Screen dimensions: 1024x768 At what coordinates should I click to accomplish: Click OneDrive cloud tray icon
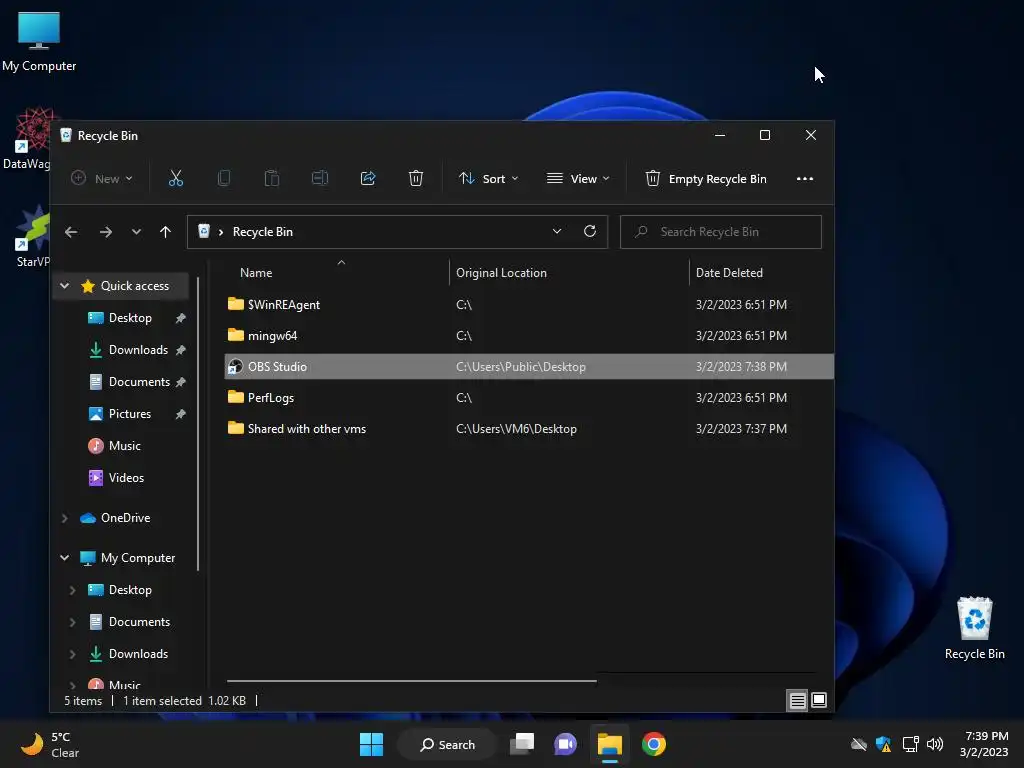click(x=859, y=744)
